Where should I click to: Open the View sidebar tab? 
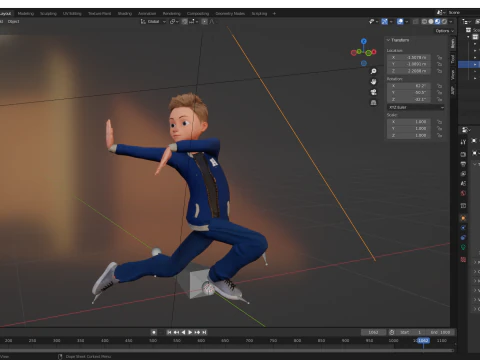click(x=453, y=75)
